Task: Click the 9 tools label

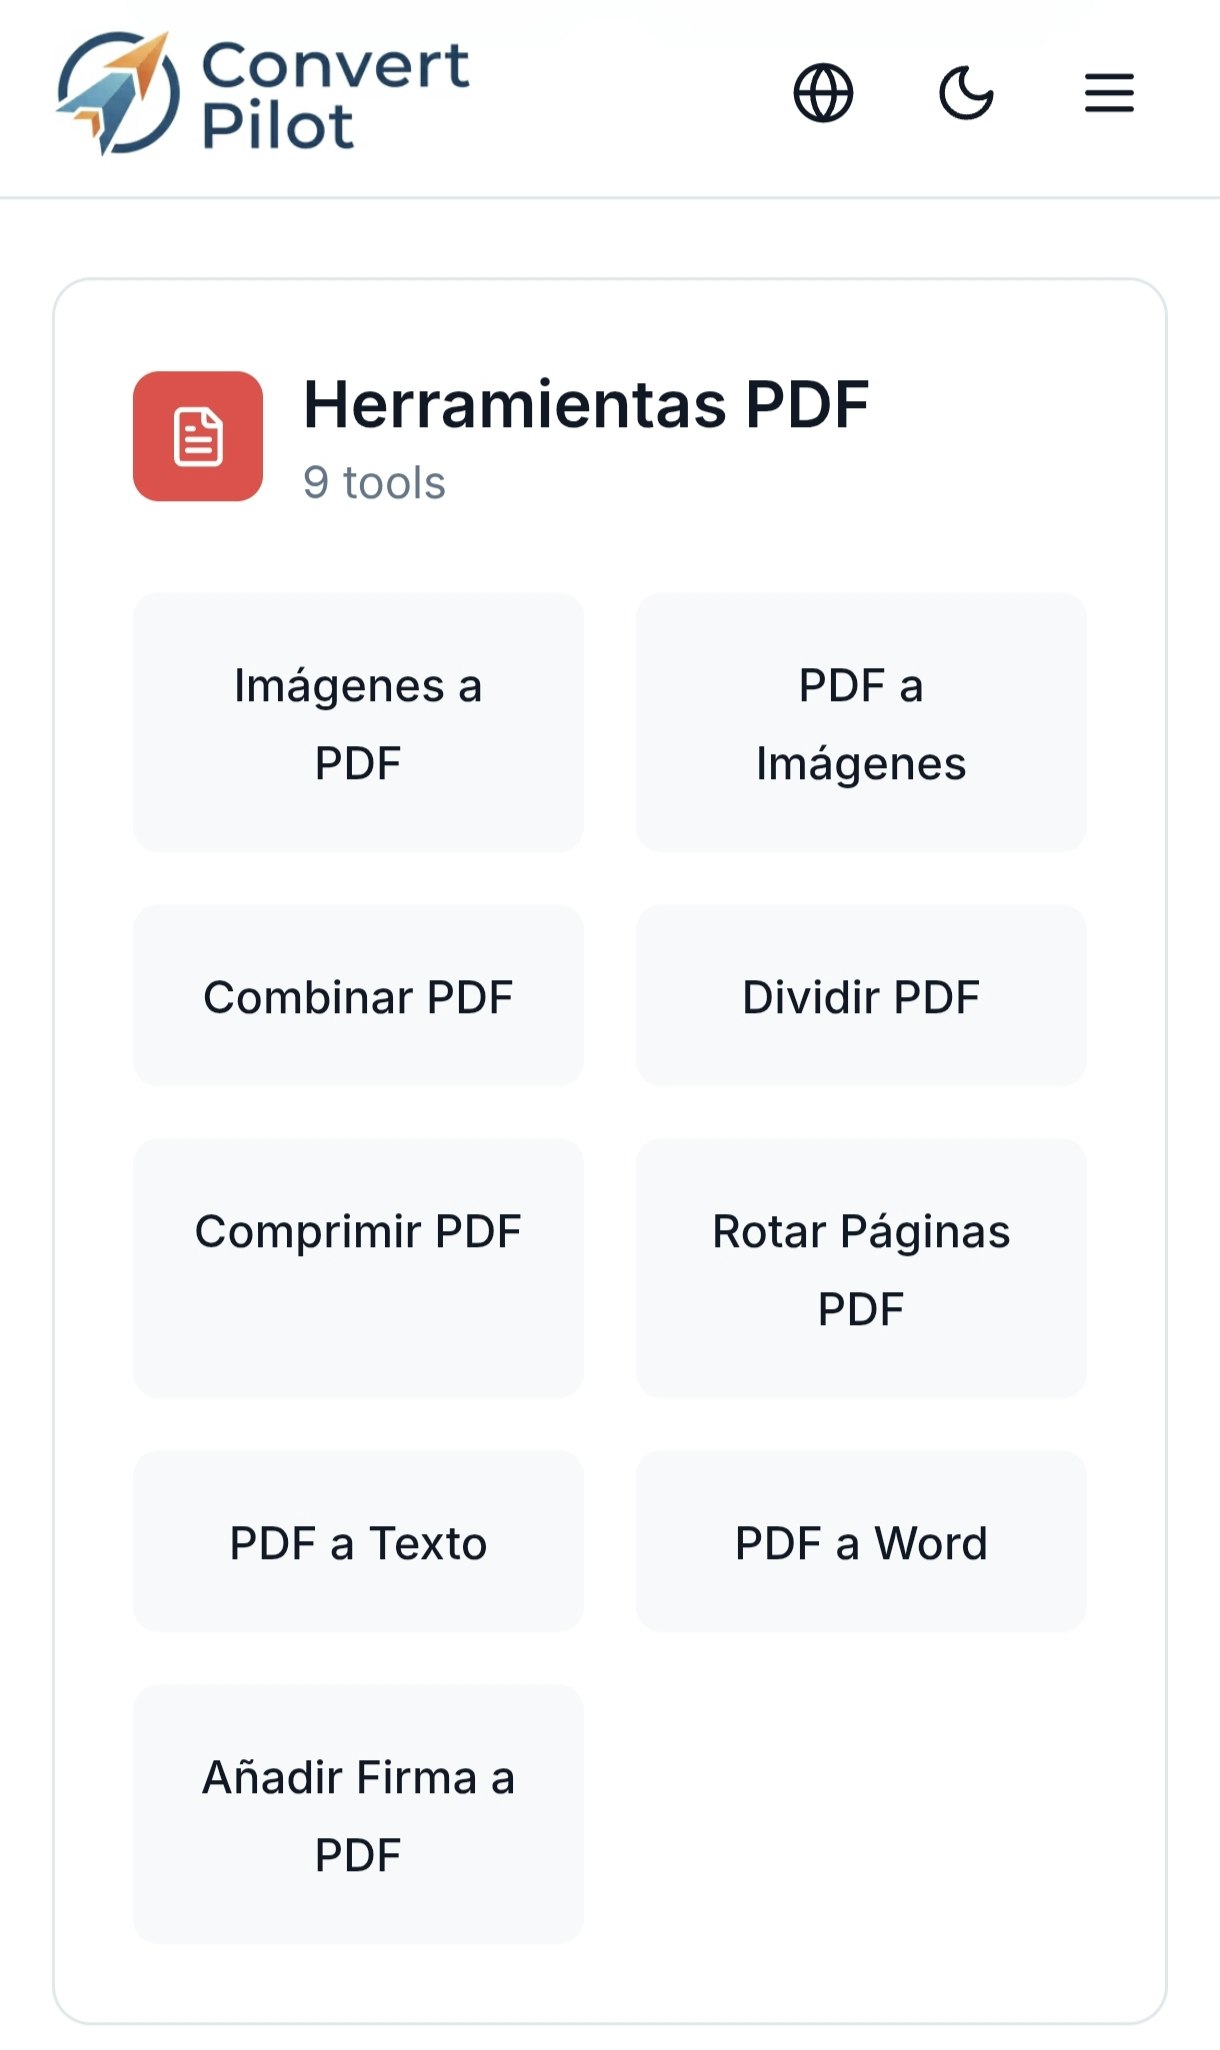Action: coord(375,482)
